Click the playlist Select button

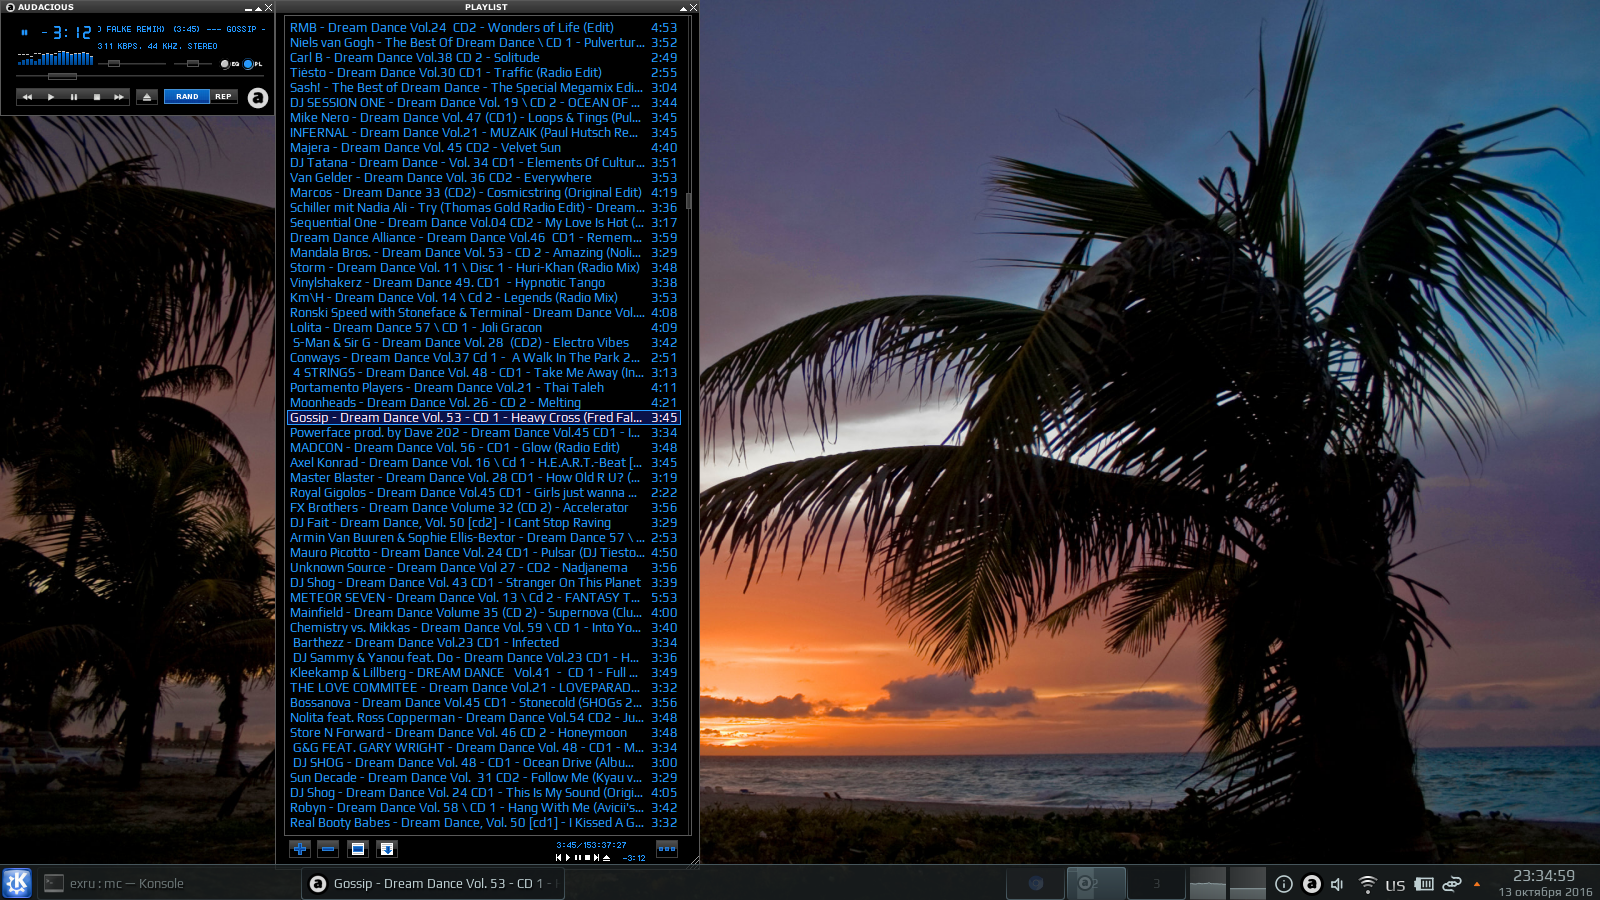pos(358,849)
